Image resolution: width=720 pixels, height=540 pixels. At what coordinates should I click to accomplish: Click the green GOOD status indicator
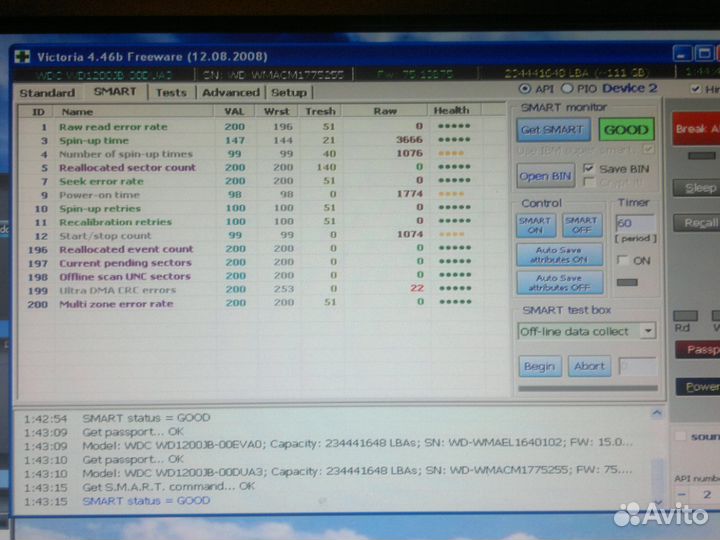(626, 129)
